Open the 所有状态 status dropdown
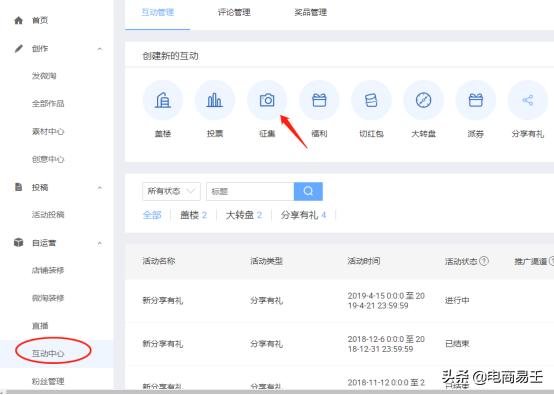This screenshot has width=554, height=395. tap(171, 191)
